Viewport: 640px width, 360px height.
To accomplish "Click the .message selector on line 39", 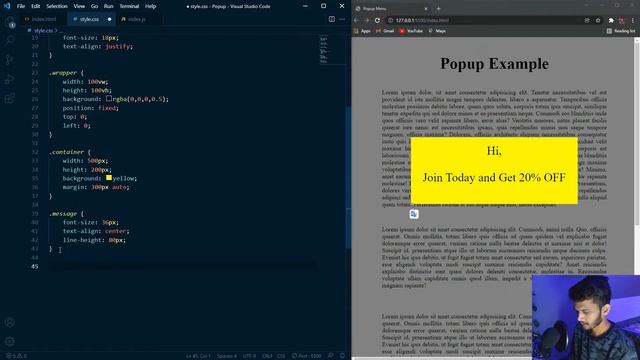I will [x=63, y=213].
